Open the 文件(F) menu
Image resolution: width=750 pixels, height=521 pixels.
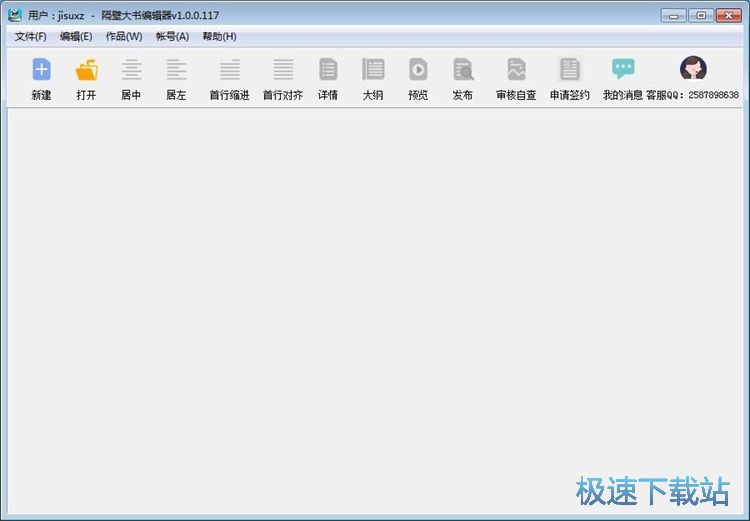point(31,36)
